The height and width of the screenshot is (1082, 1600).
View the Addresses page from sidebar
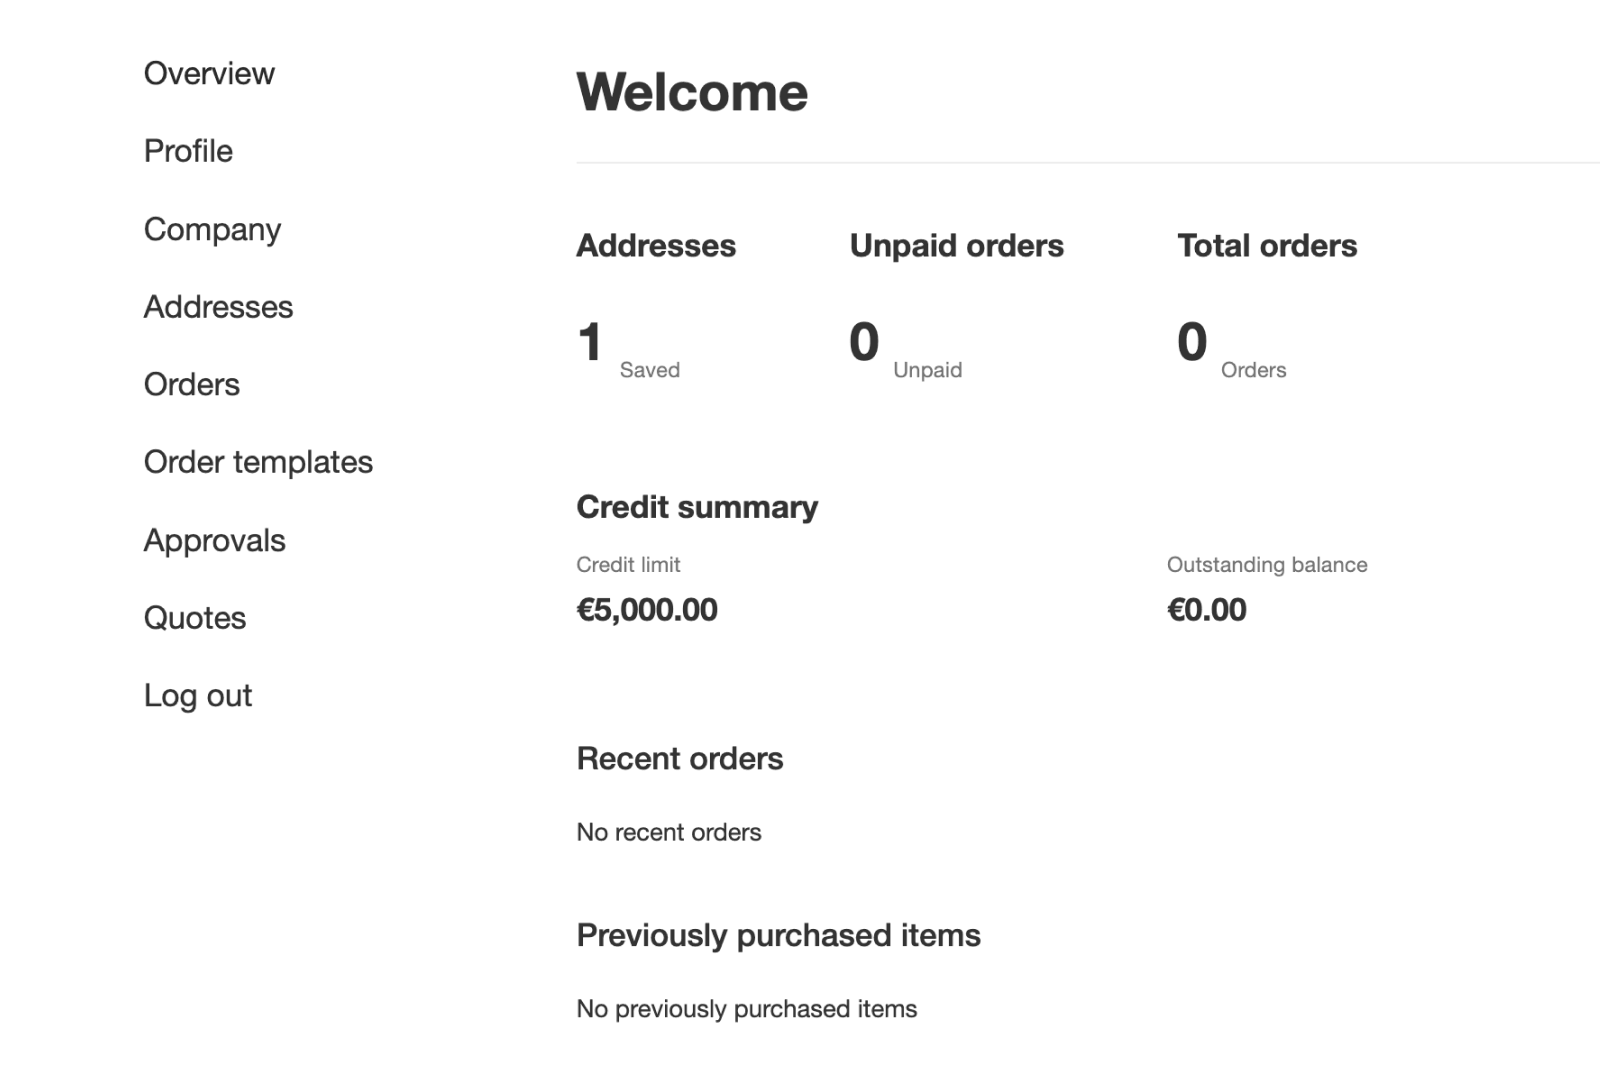[x=218, y=307]
